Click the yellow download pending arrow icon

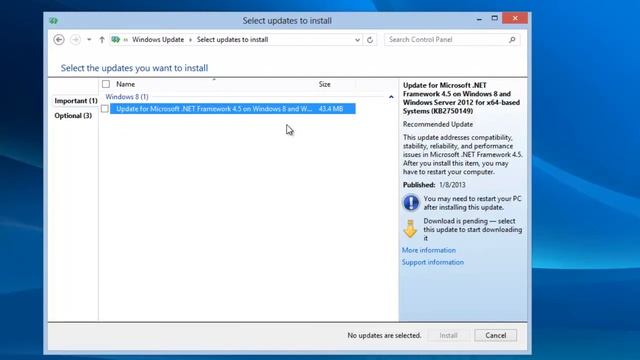point(410,228)
